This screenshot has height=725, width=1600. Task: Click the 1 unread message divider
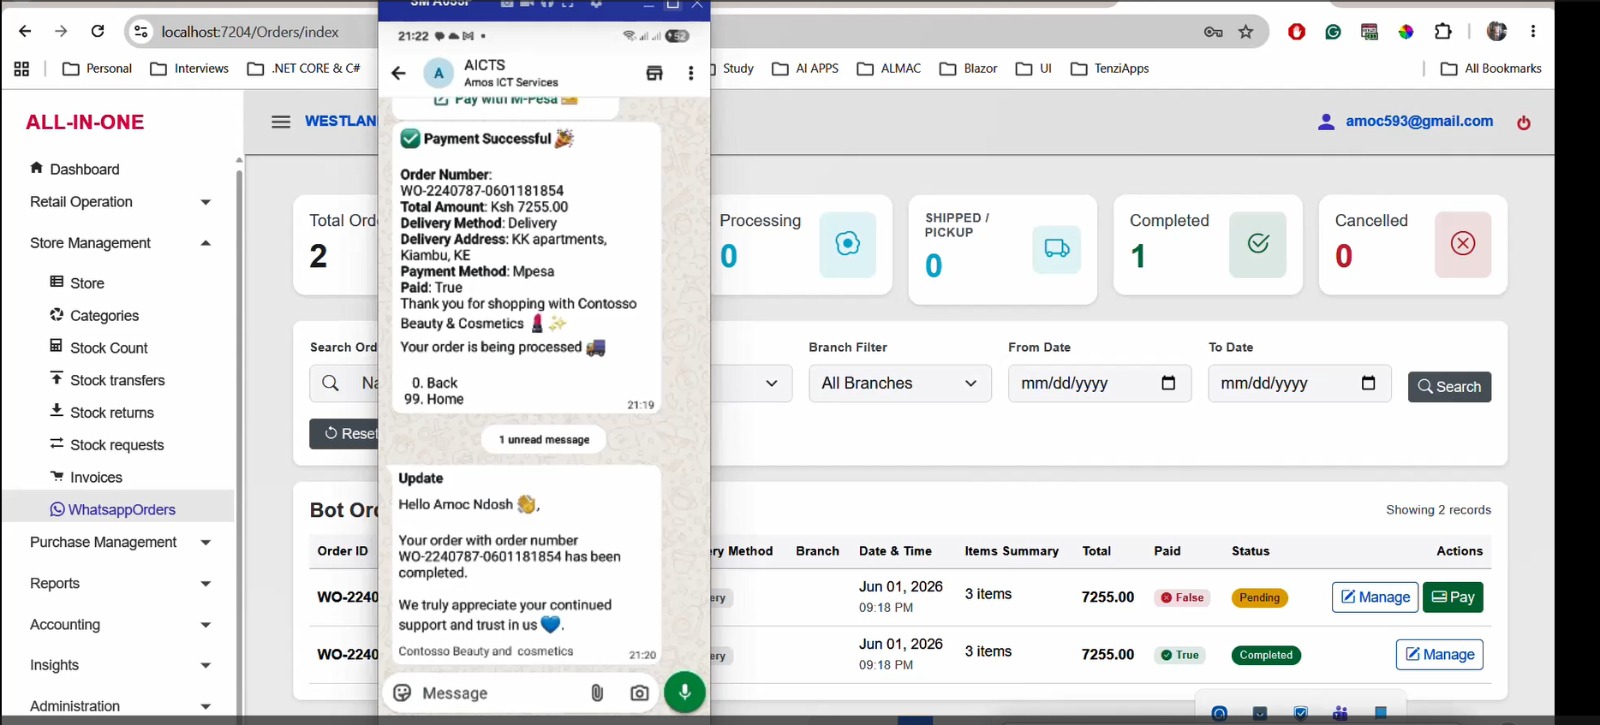click(x=544, y=439)
